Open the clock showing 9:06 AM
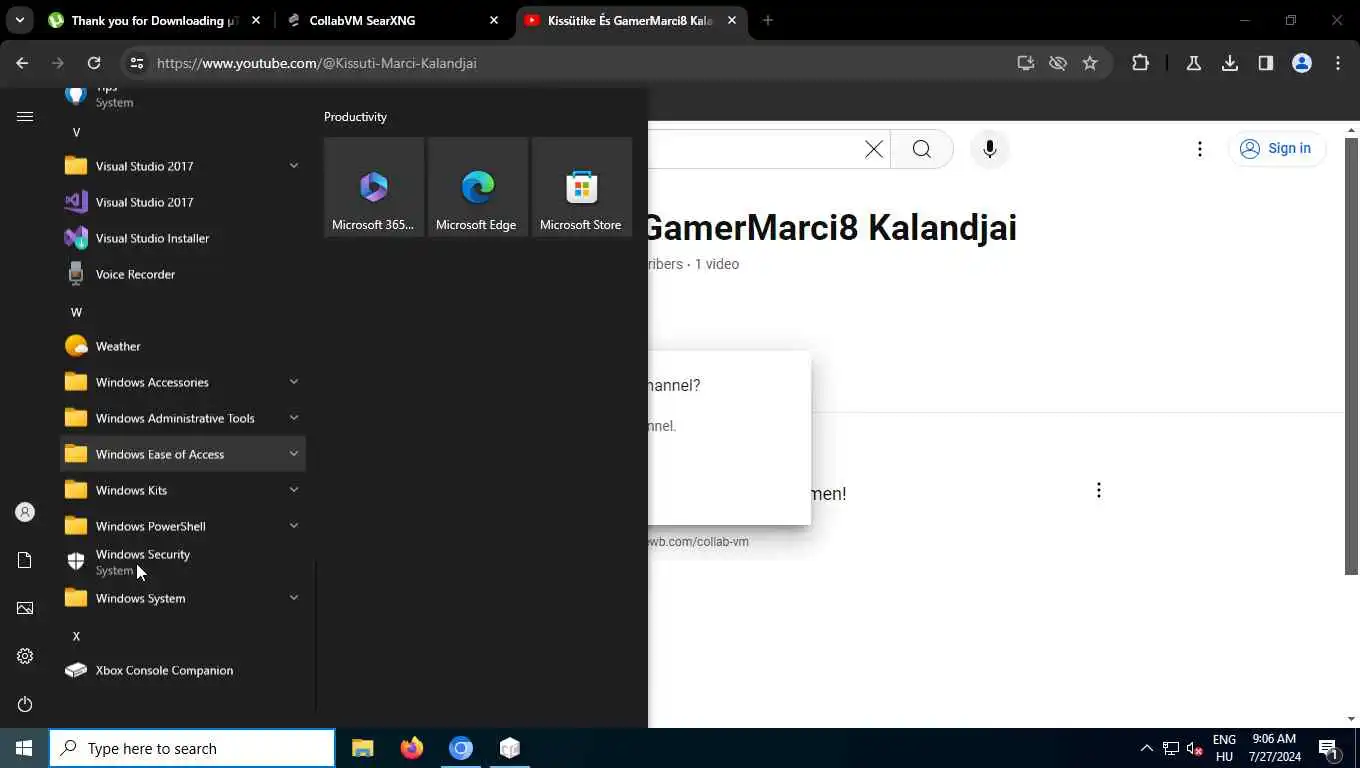1360x768 pixels. tap(1274, 748)
